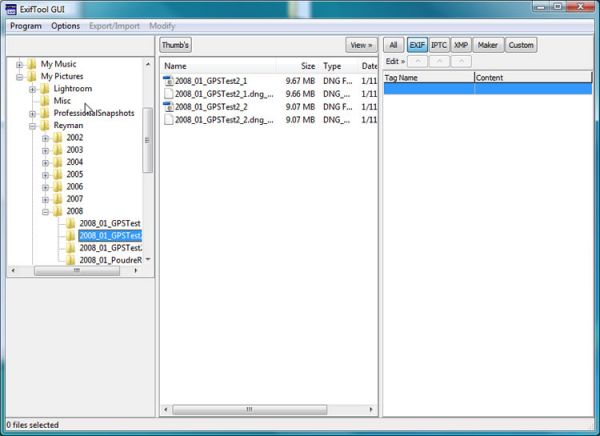Select the My Music folder
The image size is (600, 436).
pos(59,64)
